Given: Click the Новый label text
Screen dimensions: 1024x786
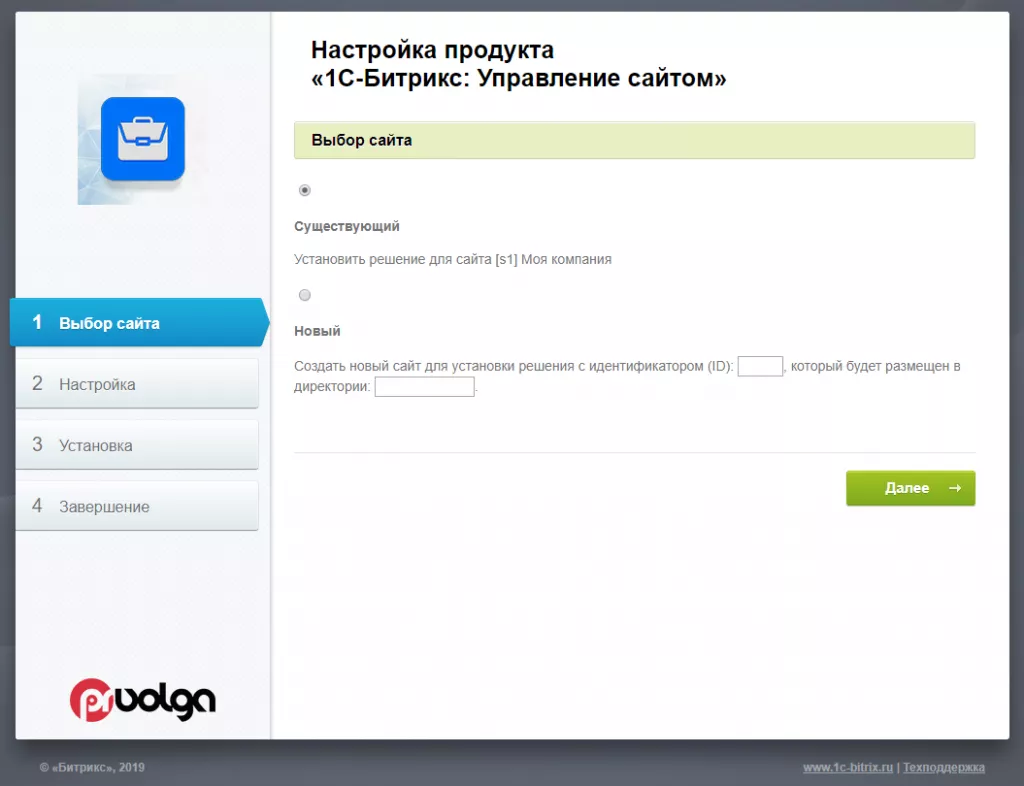Looking at the screenshot, I should click(317, 331).
